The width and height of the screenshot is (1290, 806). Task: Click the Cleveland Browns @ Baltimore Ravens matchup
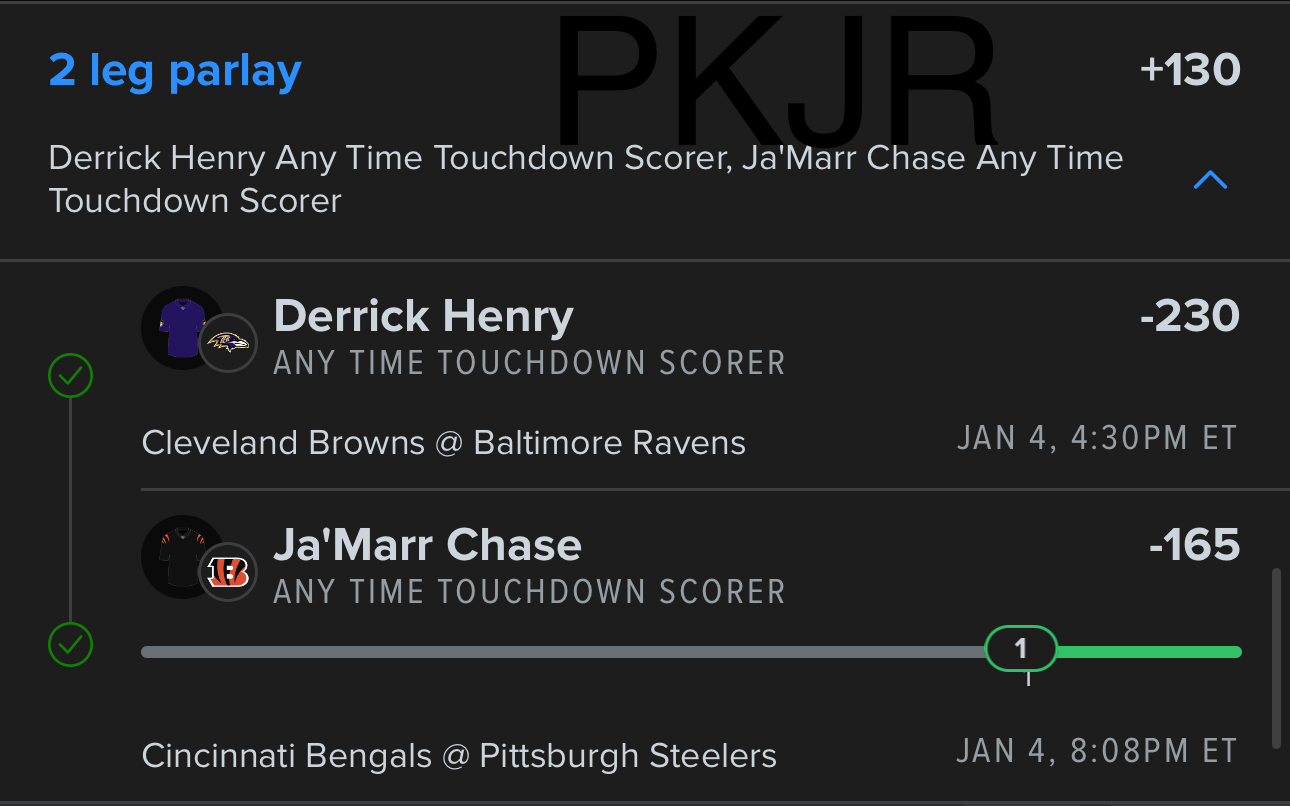pos(443,442)
